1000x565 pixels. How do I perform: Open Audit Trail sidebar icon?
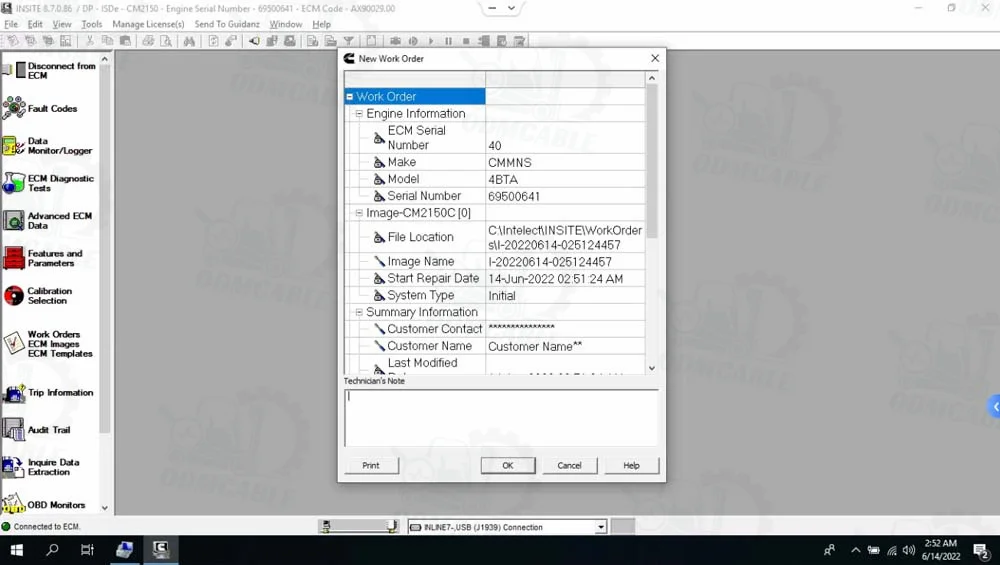[14, 430]
